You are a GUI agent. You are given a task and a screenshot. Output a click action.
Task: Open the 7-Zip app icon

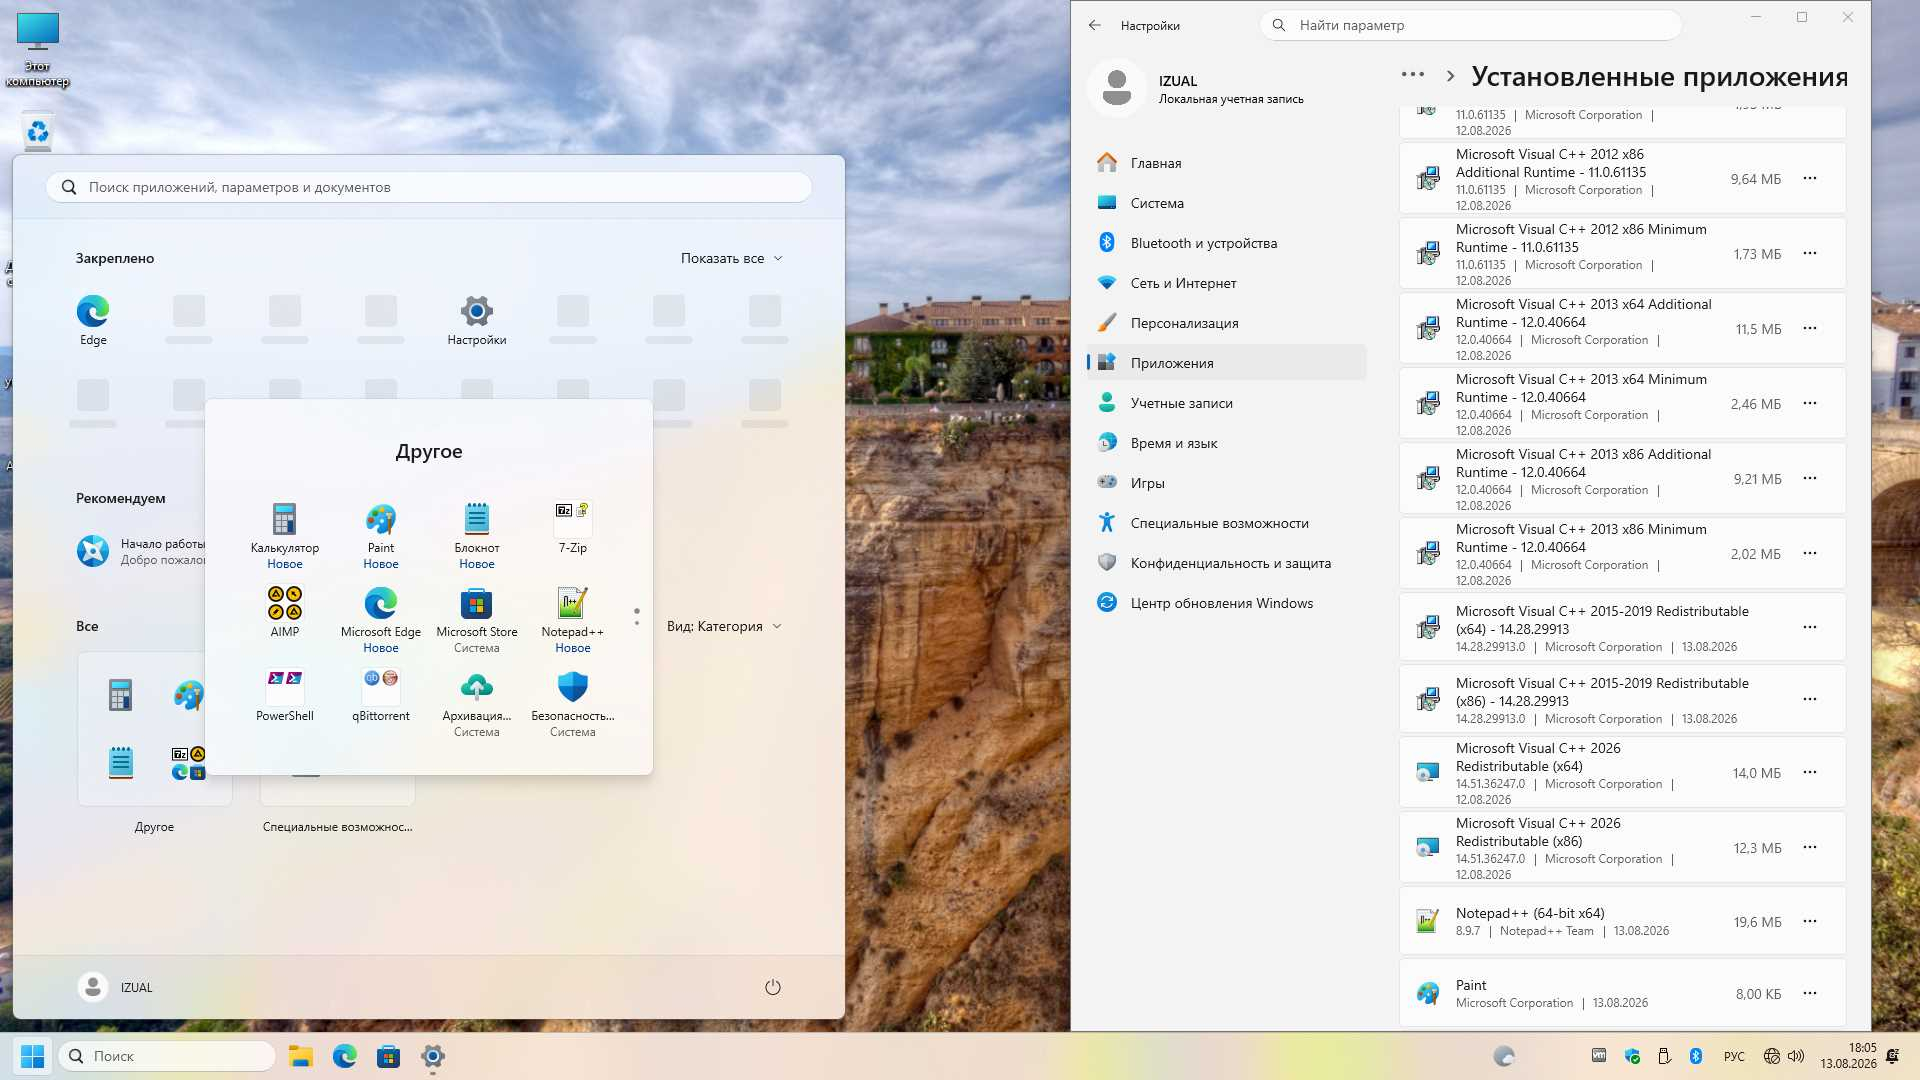[x=572, y=528]
